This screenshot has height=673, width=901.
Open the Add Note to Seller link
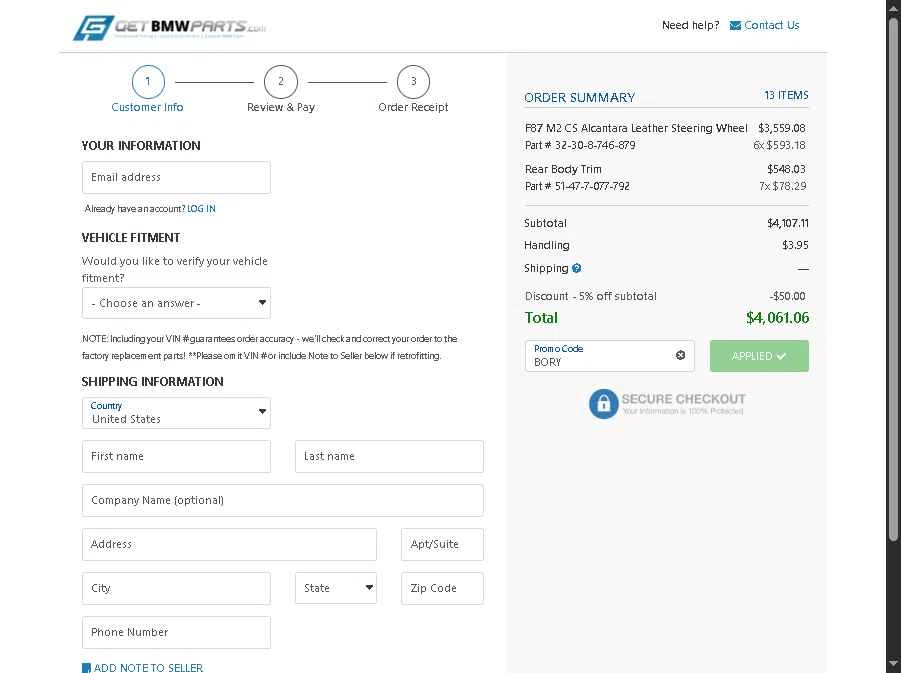148,667
